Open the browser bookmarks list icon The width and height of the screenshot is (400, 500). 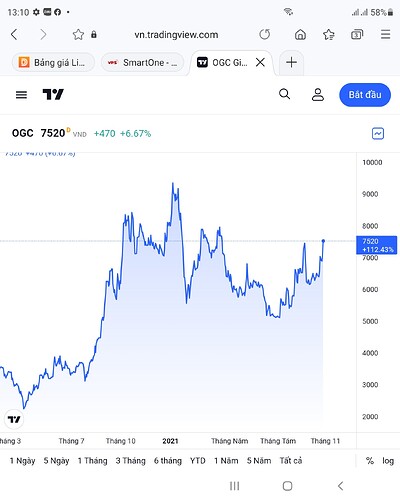pos(329,34)
